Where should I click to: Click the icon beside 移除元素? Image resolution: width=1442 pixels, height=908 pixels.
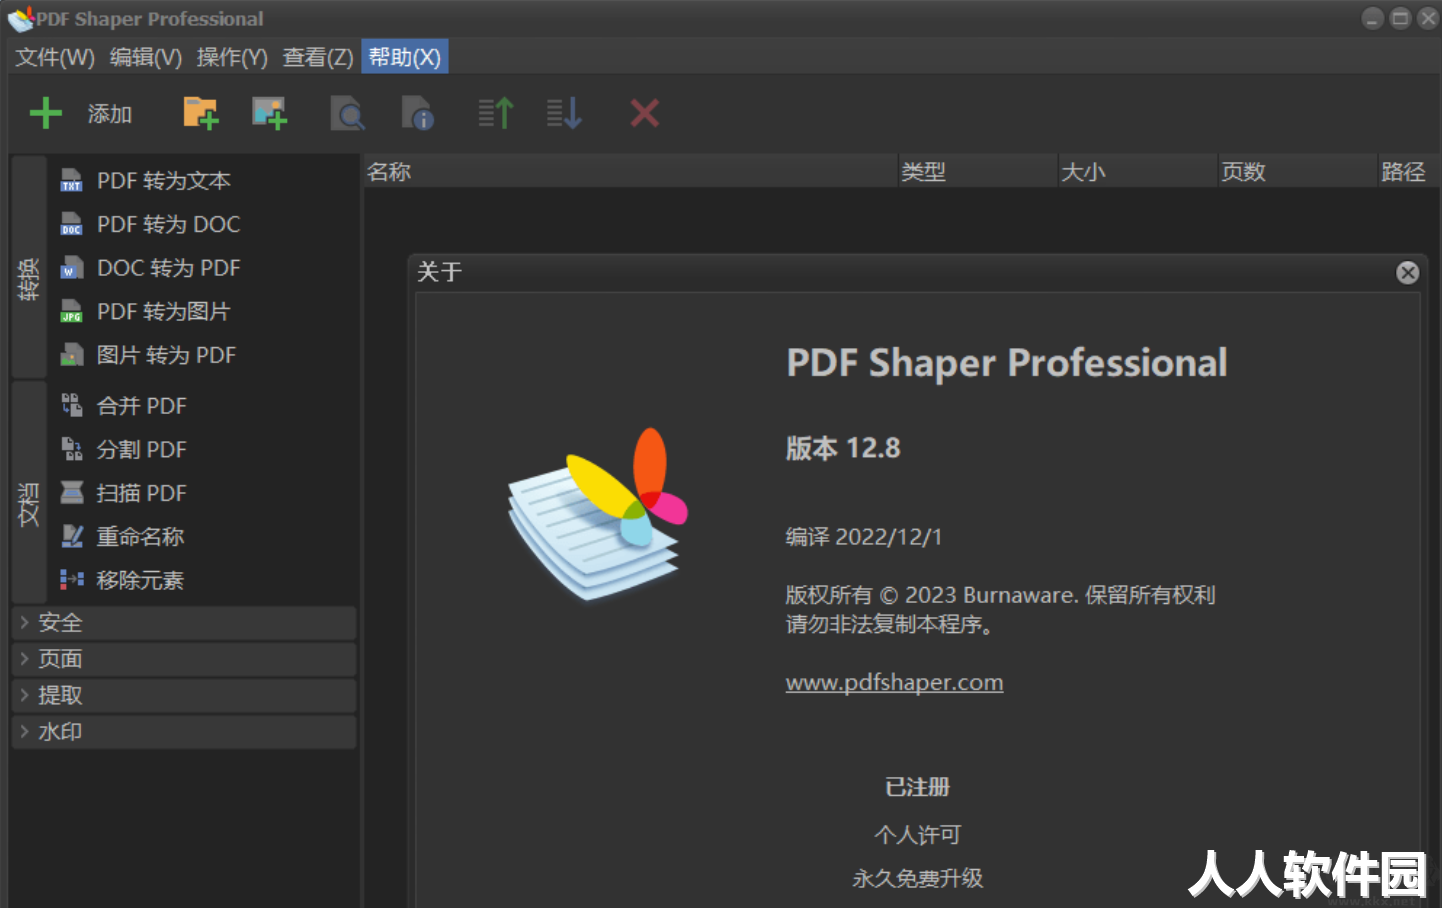71,579
